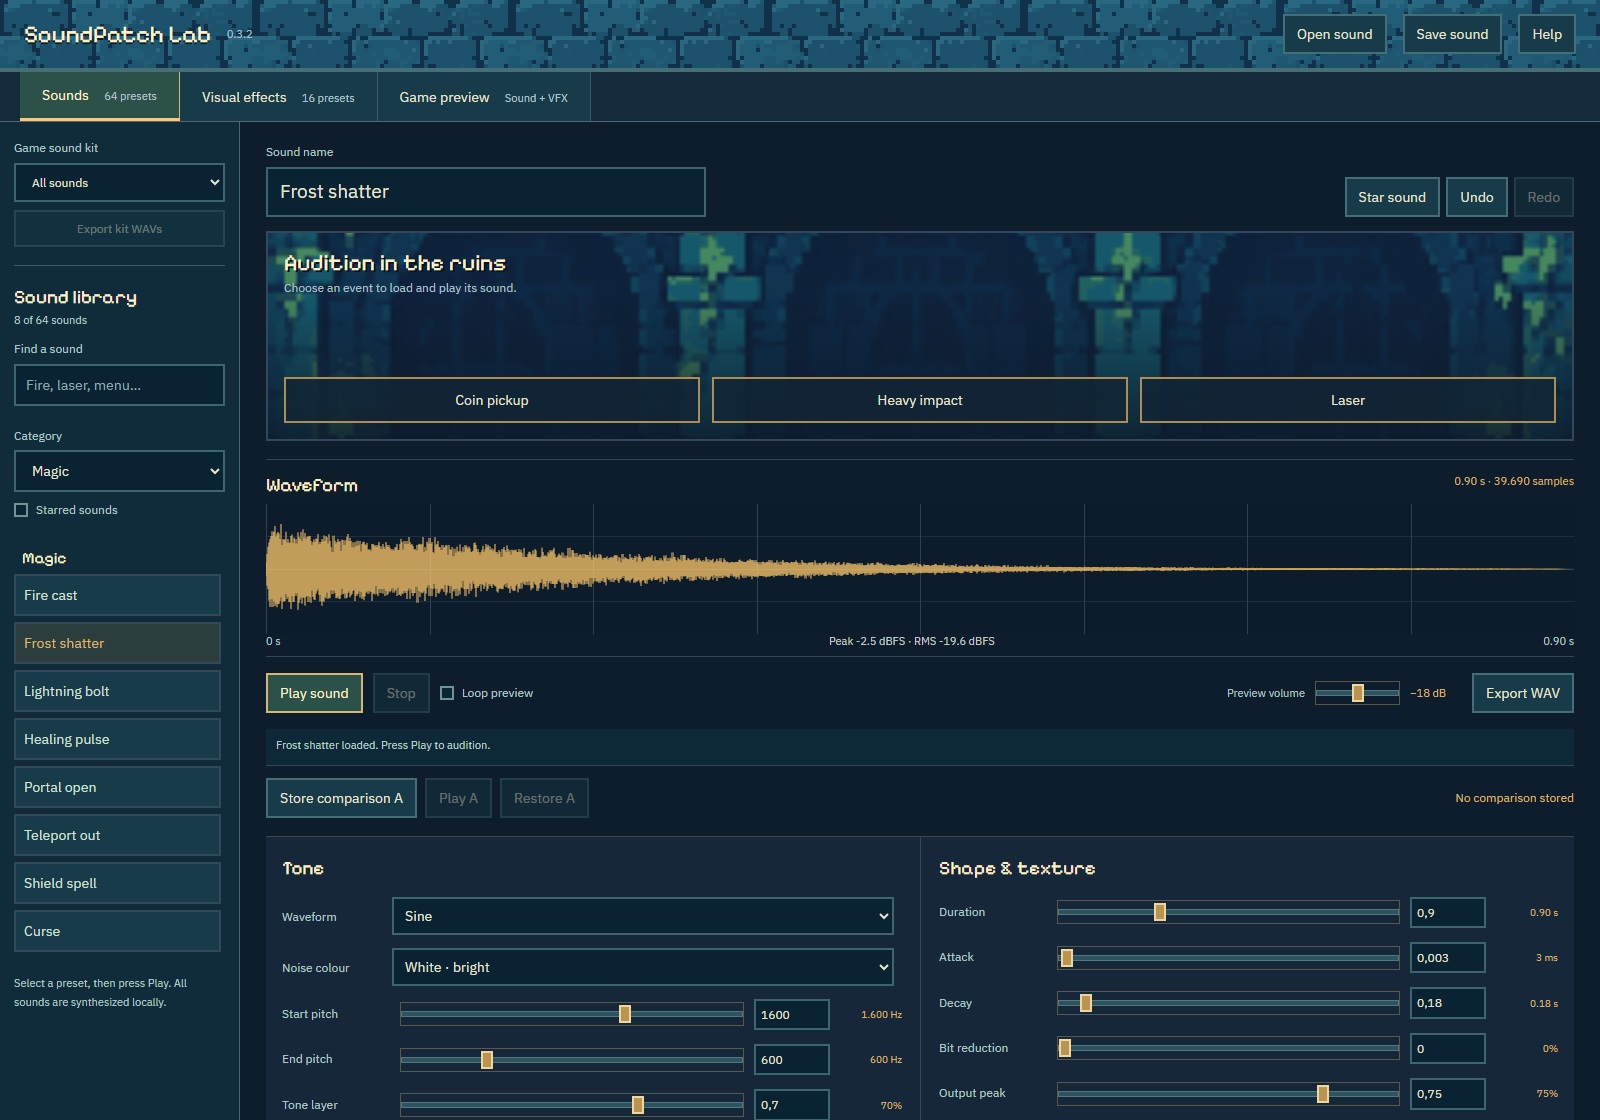Play the current sound
The height and width of the screenshot is (1120, 1600).
tap(314, 693)
